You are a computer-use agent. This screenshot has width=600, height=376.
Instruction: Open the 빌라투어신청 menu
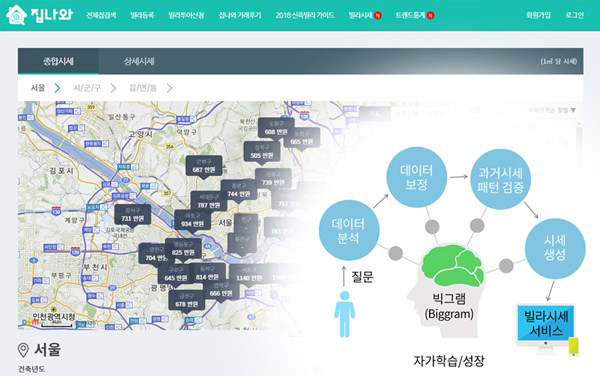186,15
